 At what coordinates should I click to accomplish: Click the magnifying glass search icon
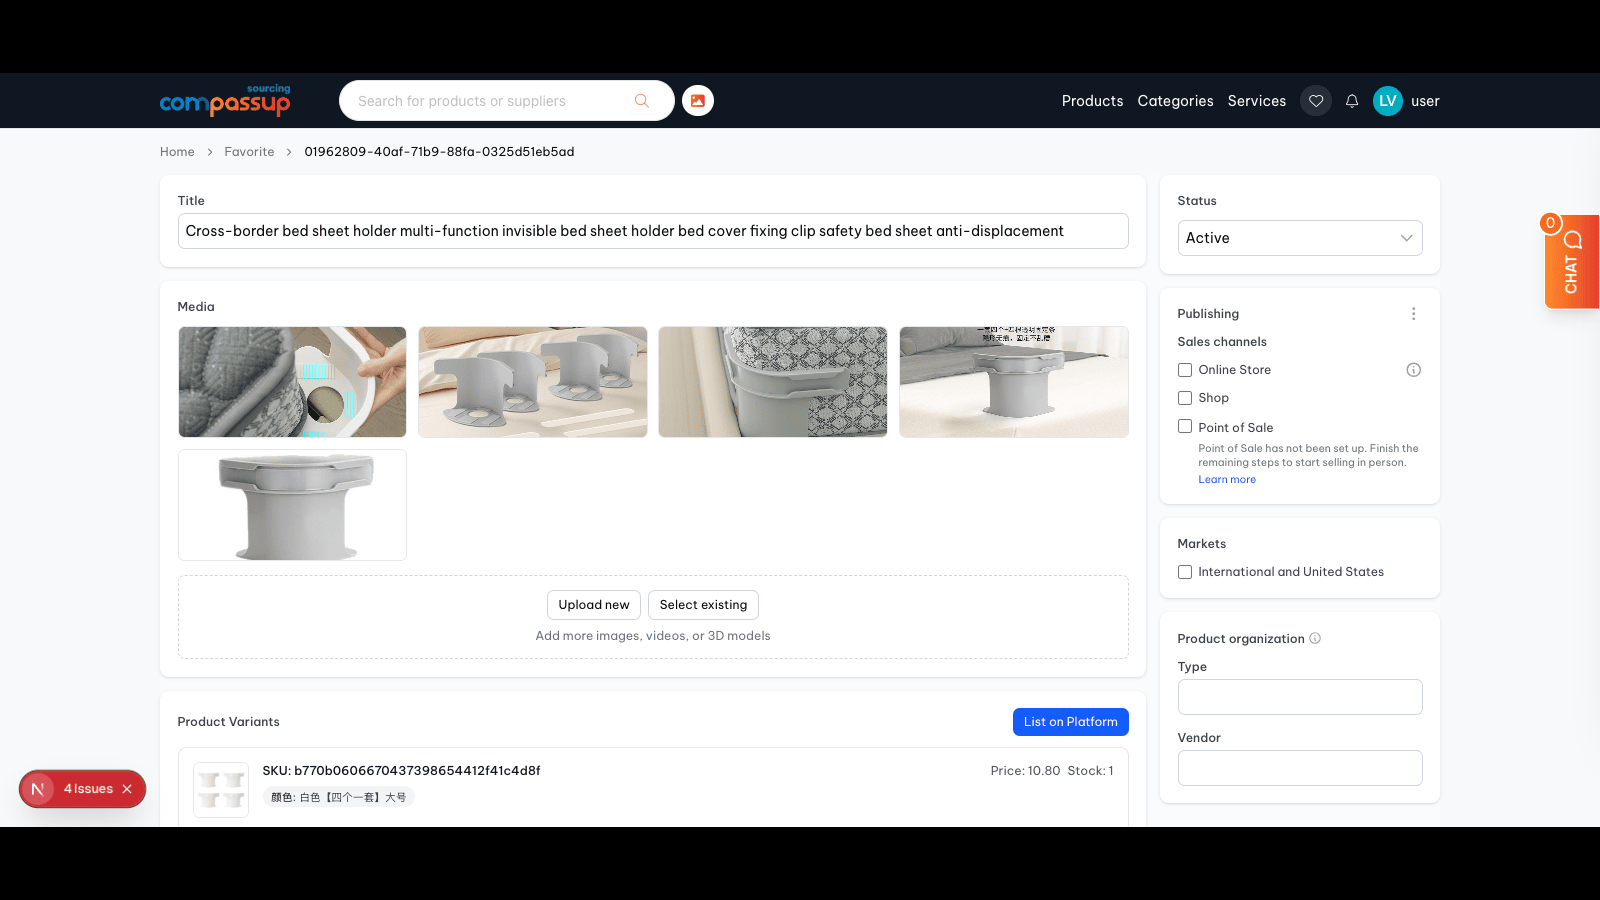641,100
